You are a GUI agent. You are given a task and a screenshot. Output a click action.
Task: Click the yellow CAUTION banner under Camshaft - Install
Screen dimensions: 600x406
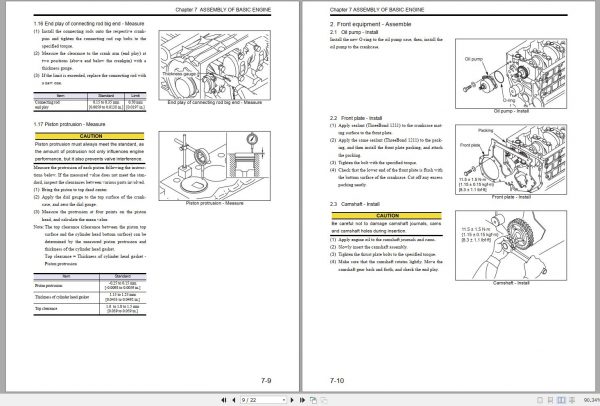386,215
